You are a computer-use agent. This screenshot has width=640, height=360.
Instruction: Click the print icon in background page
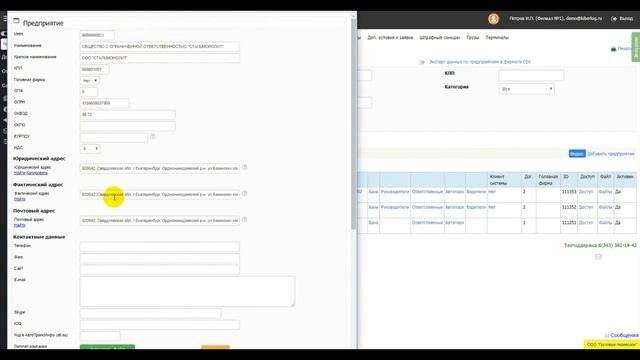613,49
